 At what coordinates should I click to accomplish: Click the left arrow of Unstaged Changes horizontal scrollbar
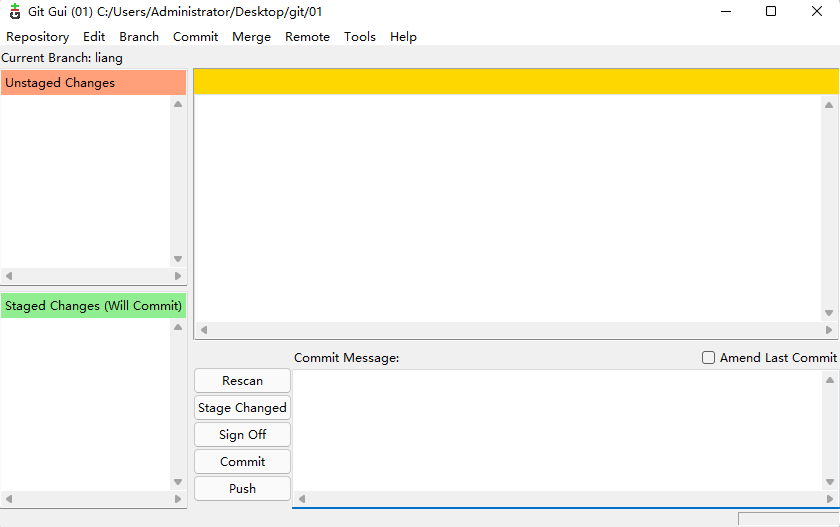pyautogui.click(x=9, y=276)
